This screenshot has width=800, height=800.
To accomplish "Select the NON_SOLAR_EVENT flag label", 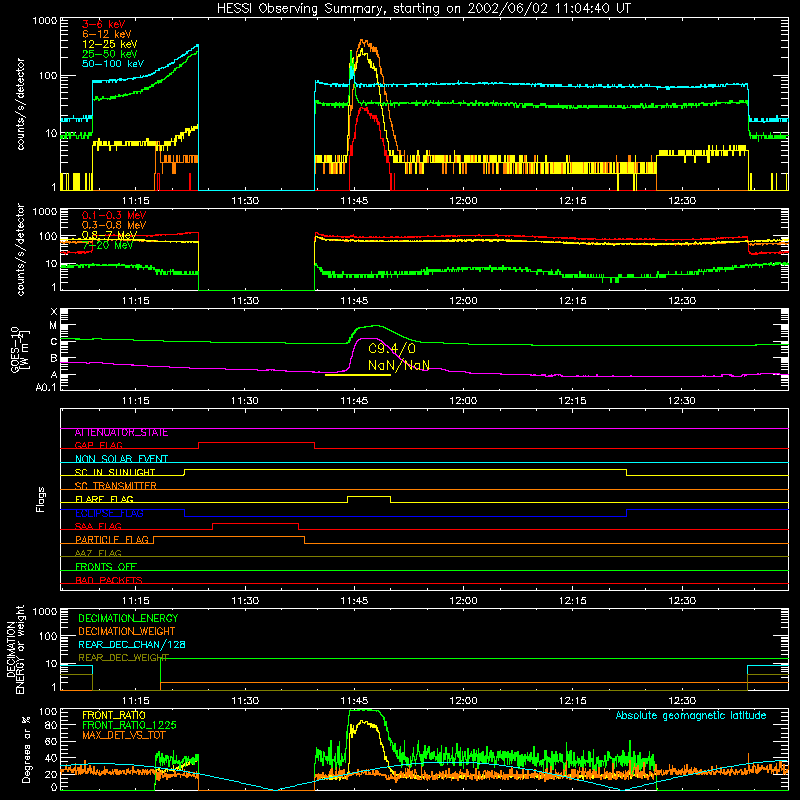I will click(121, 459).
